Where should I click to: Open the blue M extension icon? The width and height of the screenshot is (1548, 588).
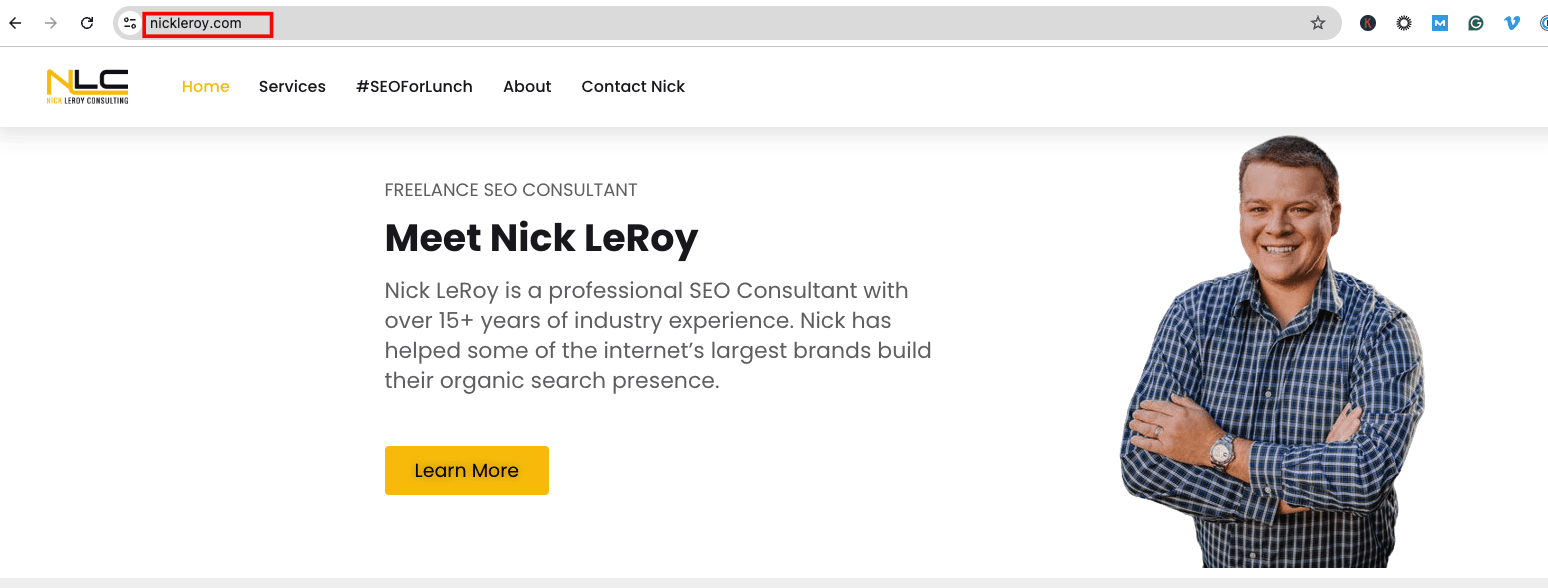tap(1440, 23)
